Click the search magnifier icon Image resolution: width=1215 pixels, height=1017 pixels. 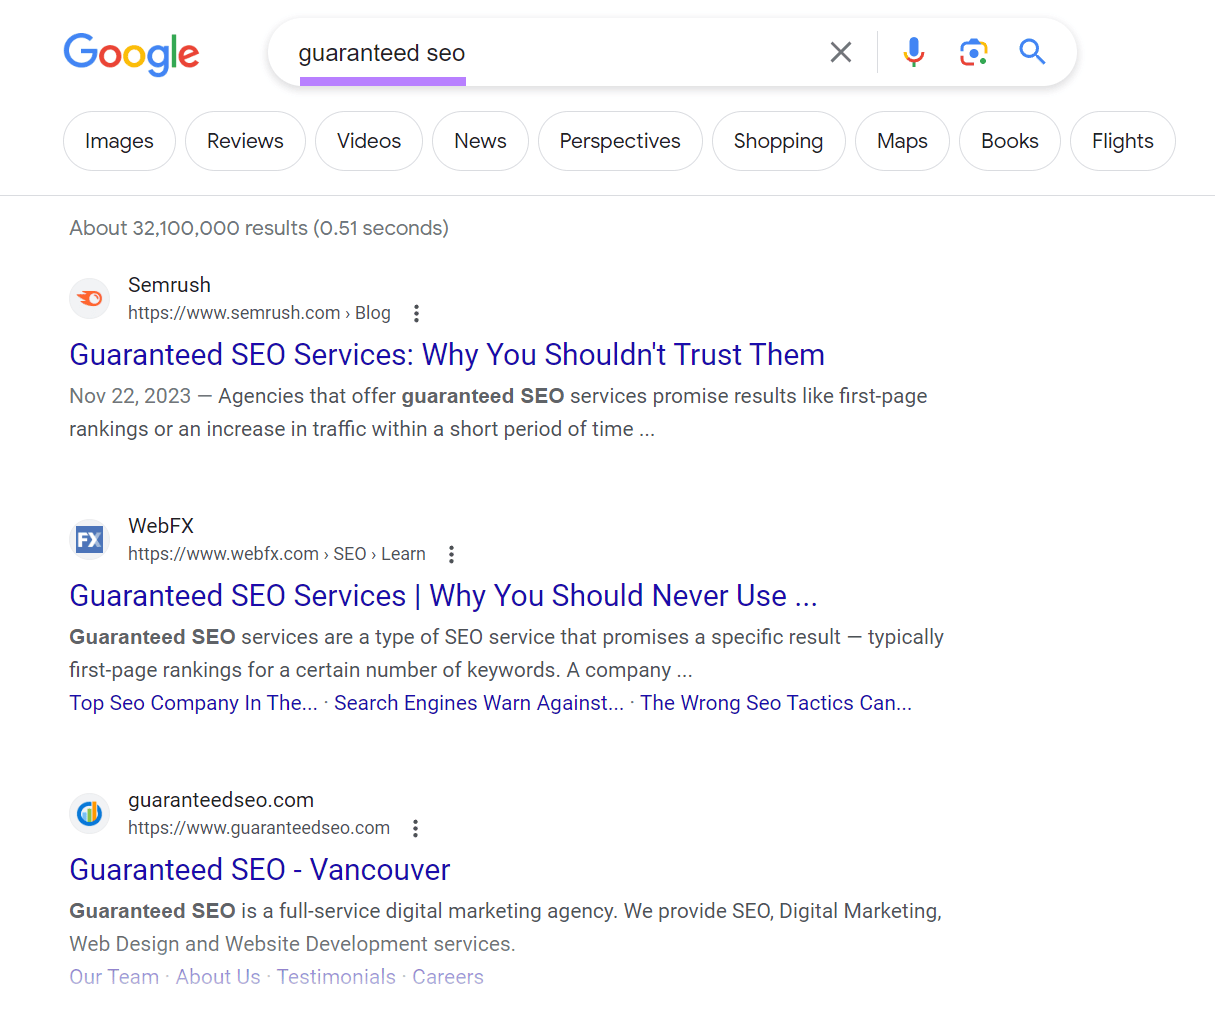[x=1032, y=52]
